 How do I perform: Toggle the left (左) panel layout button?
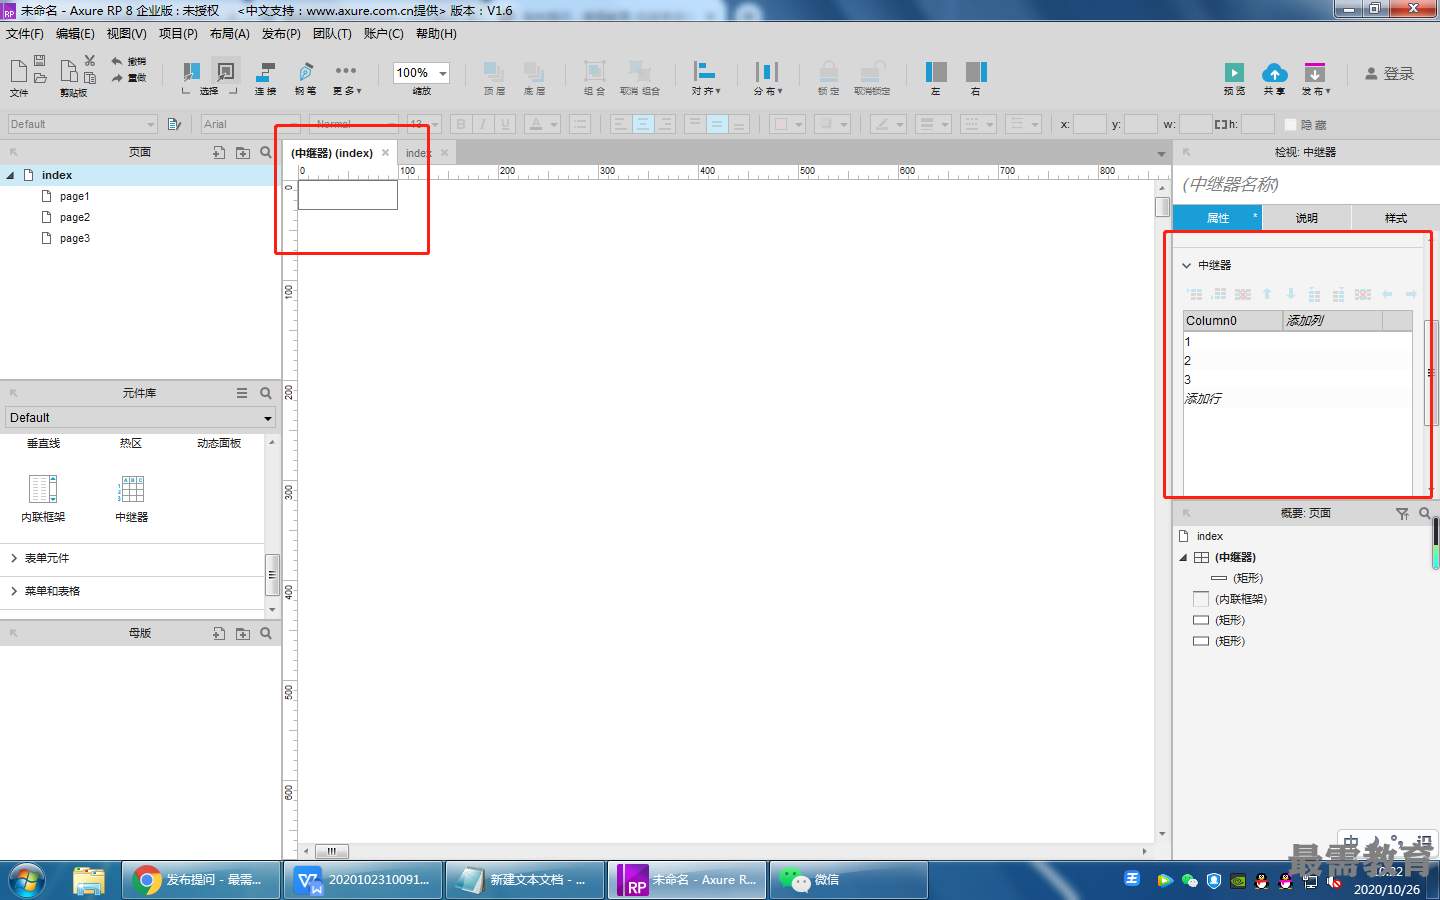tap(936, 72)
